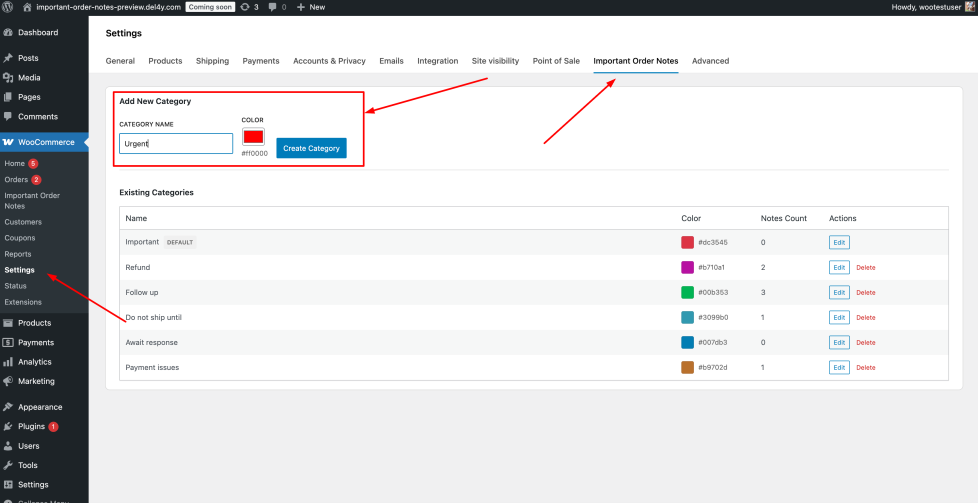This screenshot has width=978, height=503.
Task: Click the Analytics sidebar icon
Action: tap(8, 362)
